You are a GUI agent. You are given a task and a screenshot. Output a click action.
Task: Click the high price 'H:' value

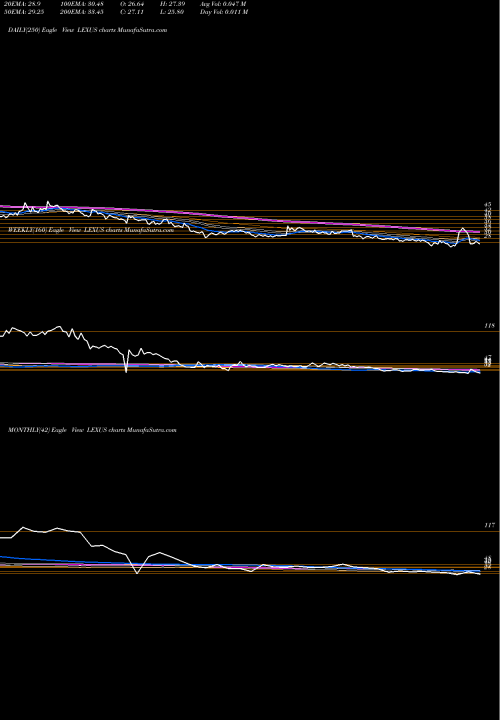tap(174, 4)
